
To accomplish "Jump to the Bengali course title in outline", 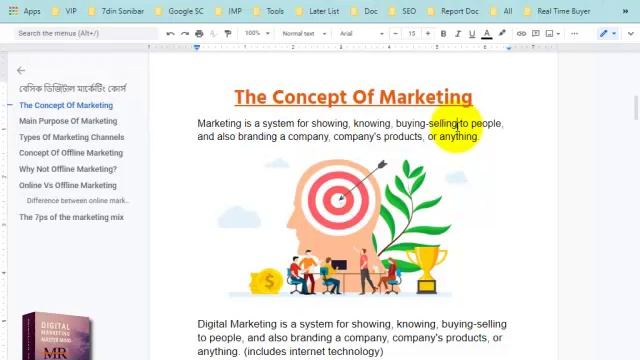I will (x=73, y=88).
